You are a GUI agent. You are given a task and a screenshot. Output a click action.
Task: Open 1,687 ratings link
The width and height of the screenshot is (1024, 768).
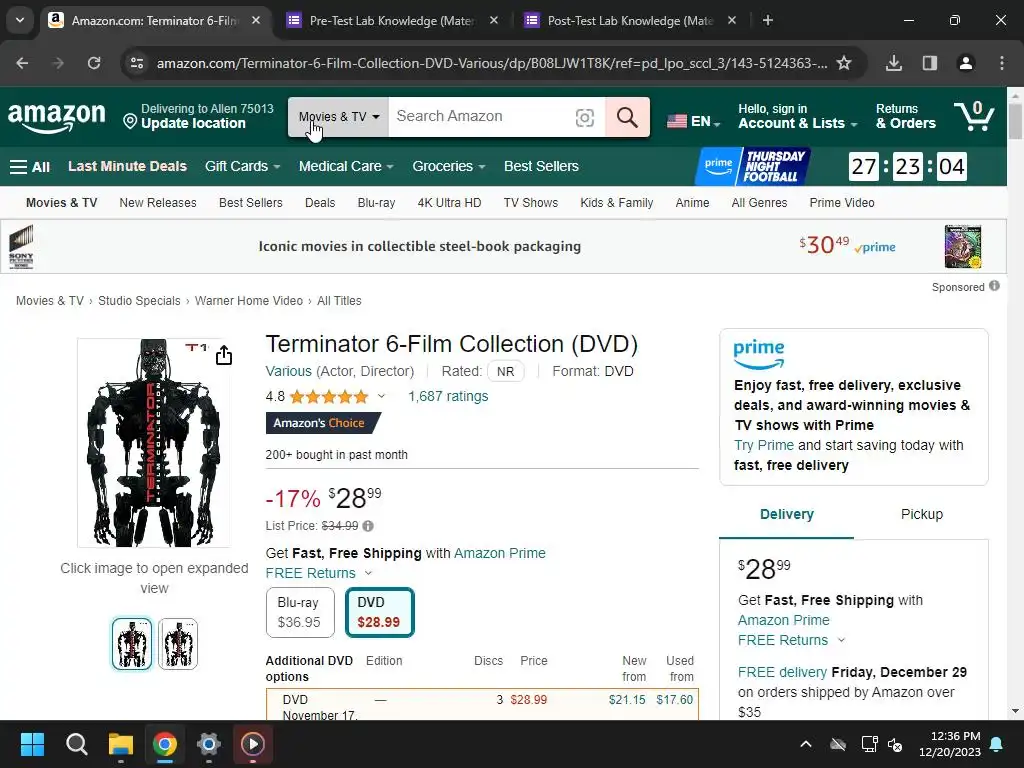[448, 396]
